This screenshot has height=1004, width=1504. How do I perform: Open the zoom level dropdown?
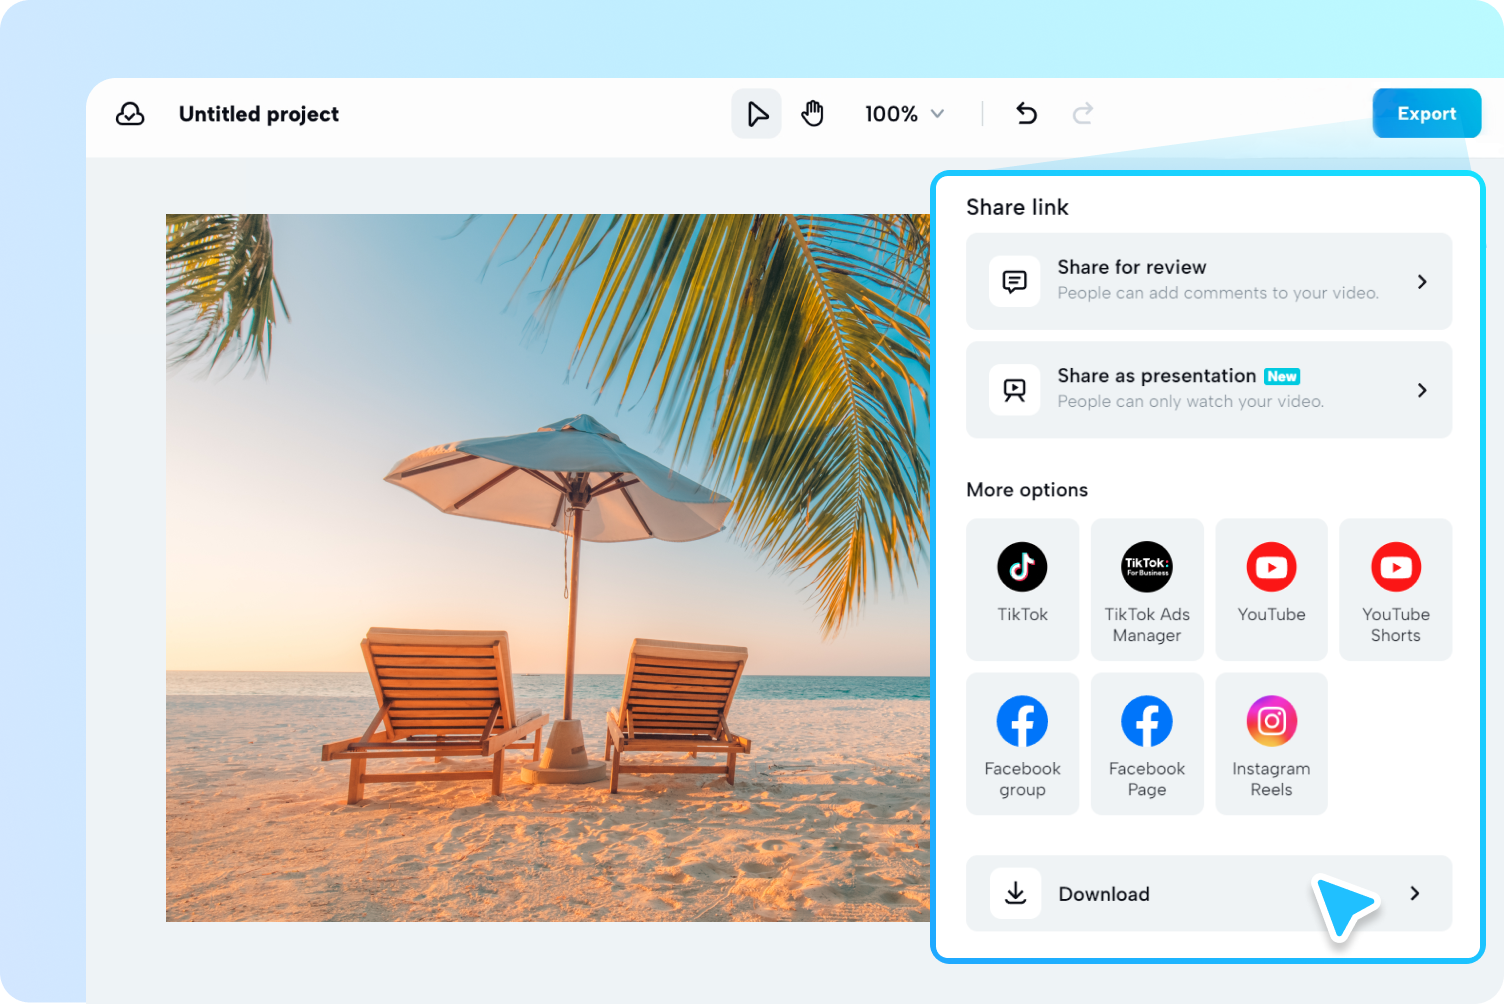[903, 113]
